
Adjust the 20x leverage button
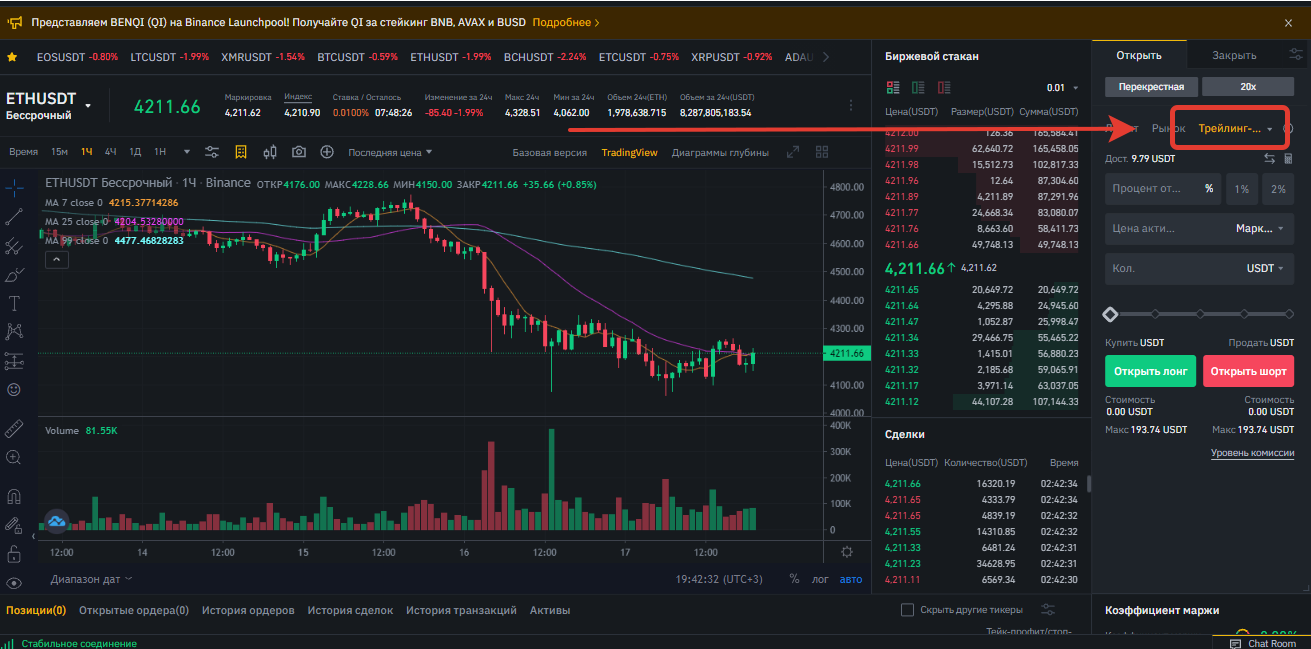1248,87
